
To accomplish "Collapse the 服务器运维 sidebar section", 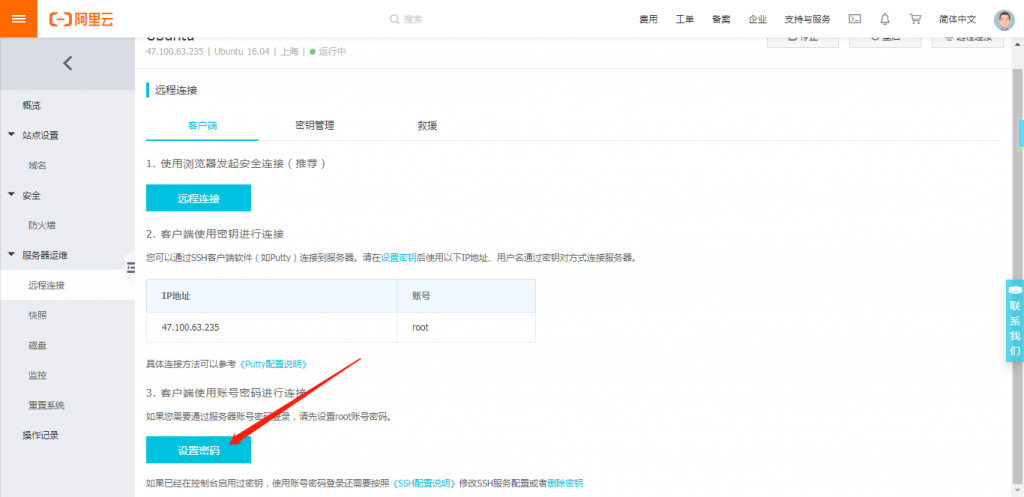I will [x=12, y=255].
